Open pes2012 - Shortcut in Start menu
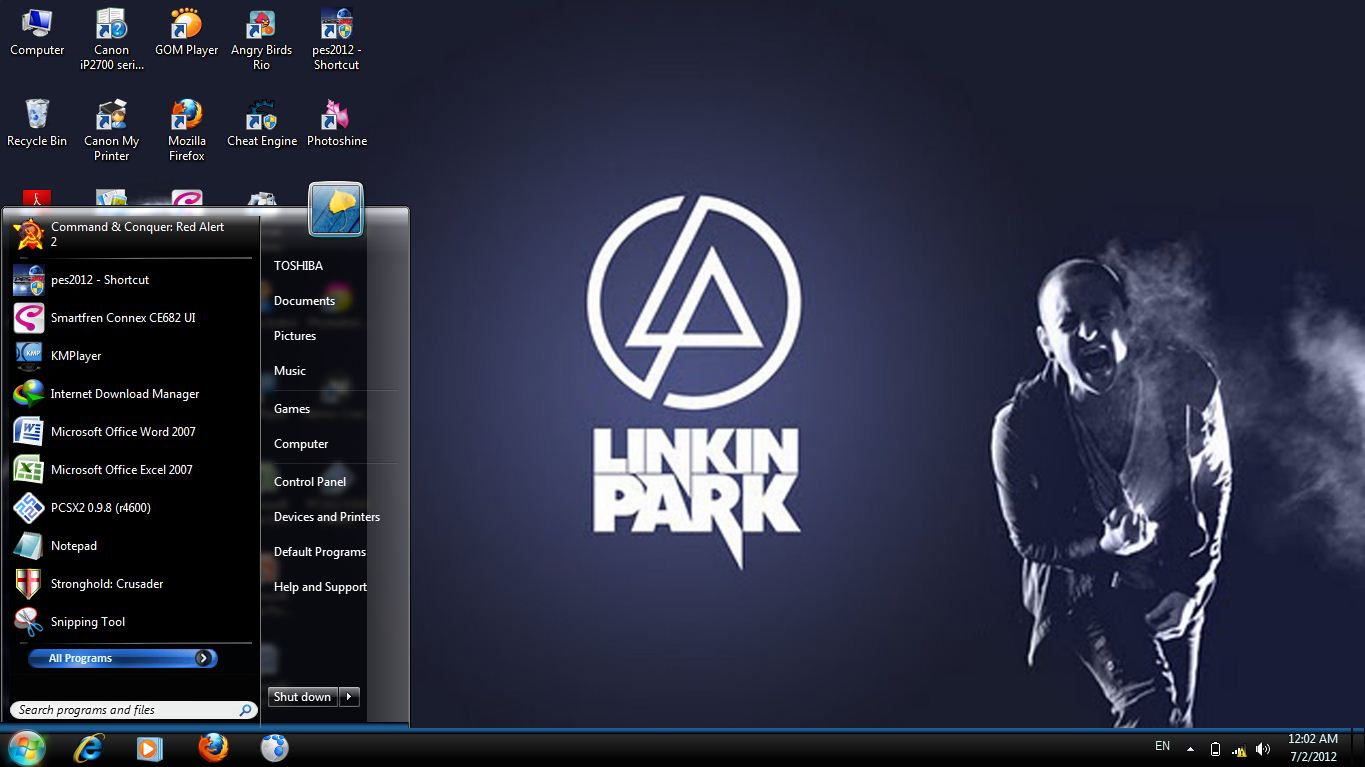The width and height of the screenshot is (1365, 767). (x=133, y=280)
